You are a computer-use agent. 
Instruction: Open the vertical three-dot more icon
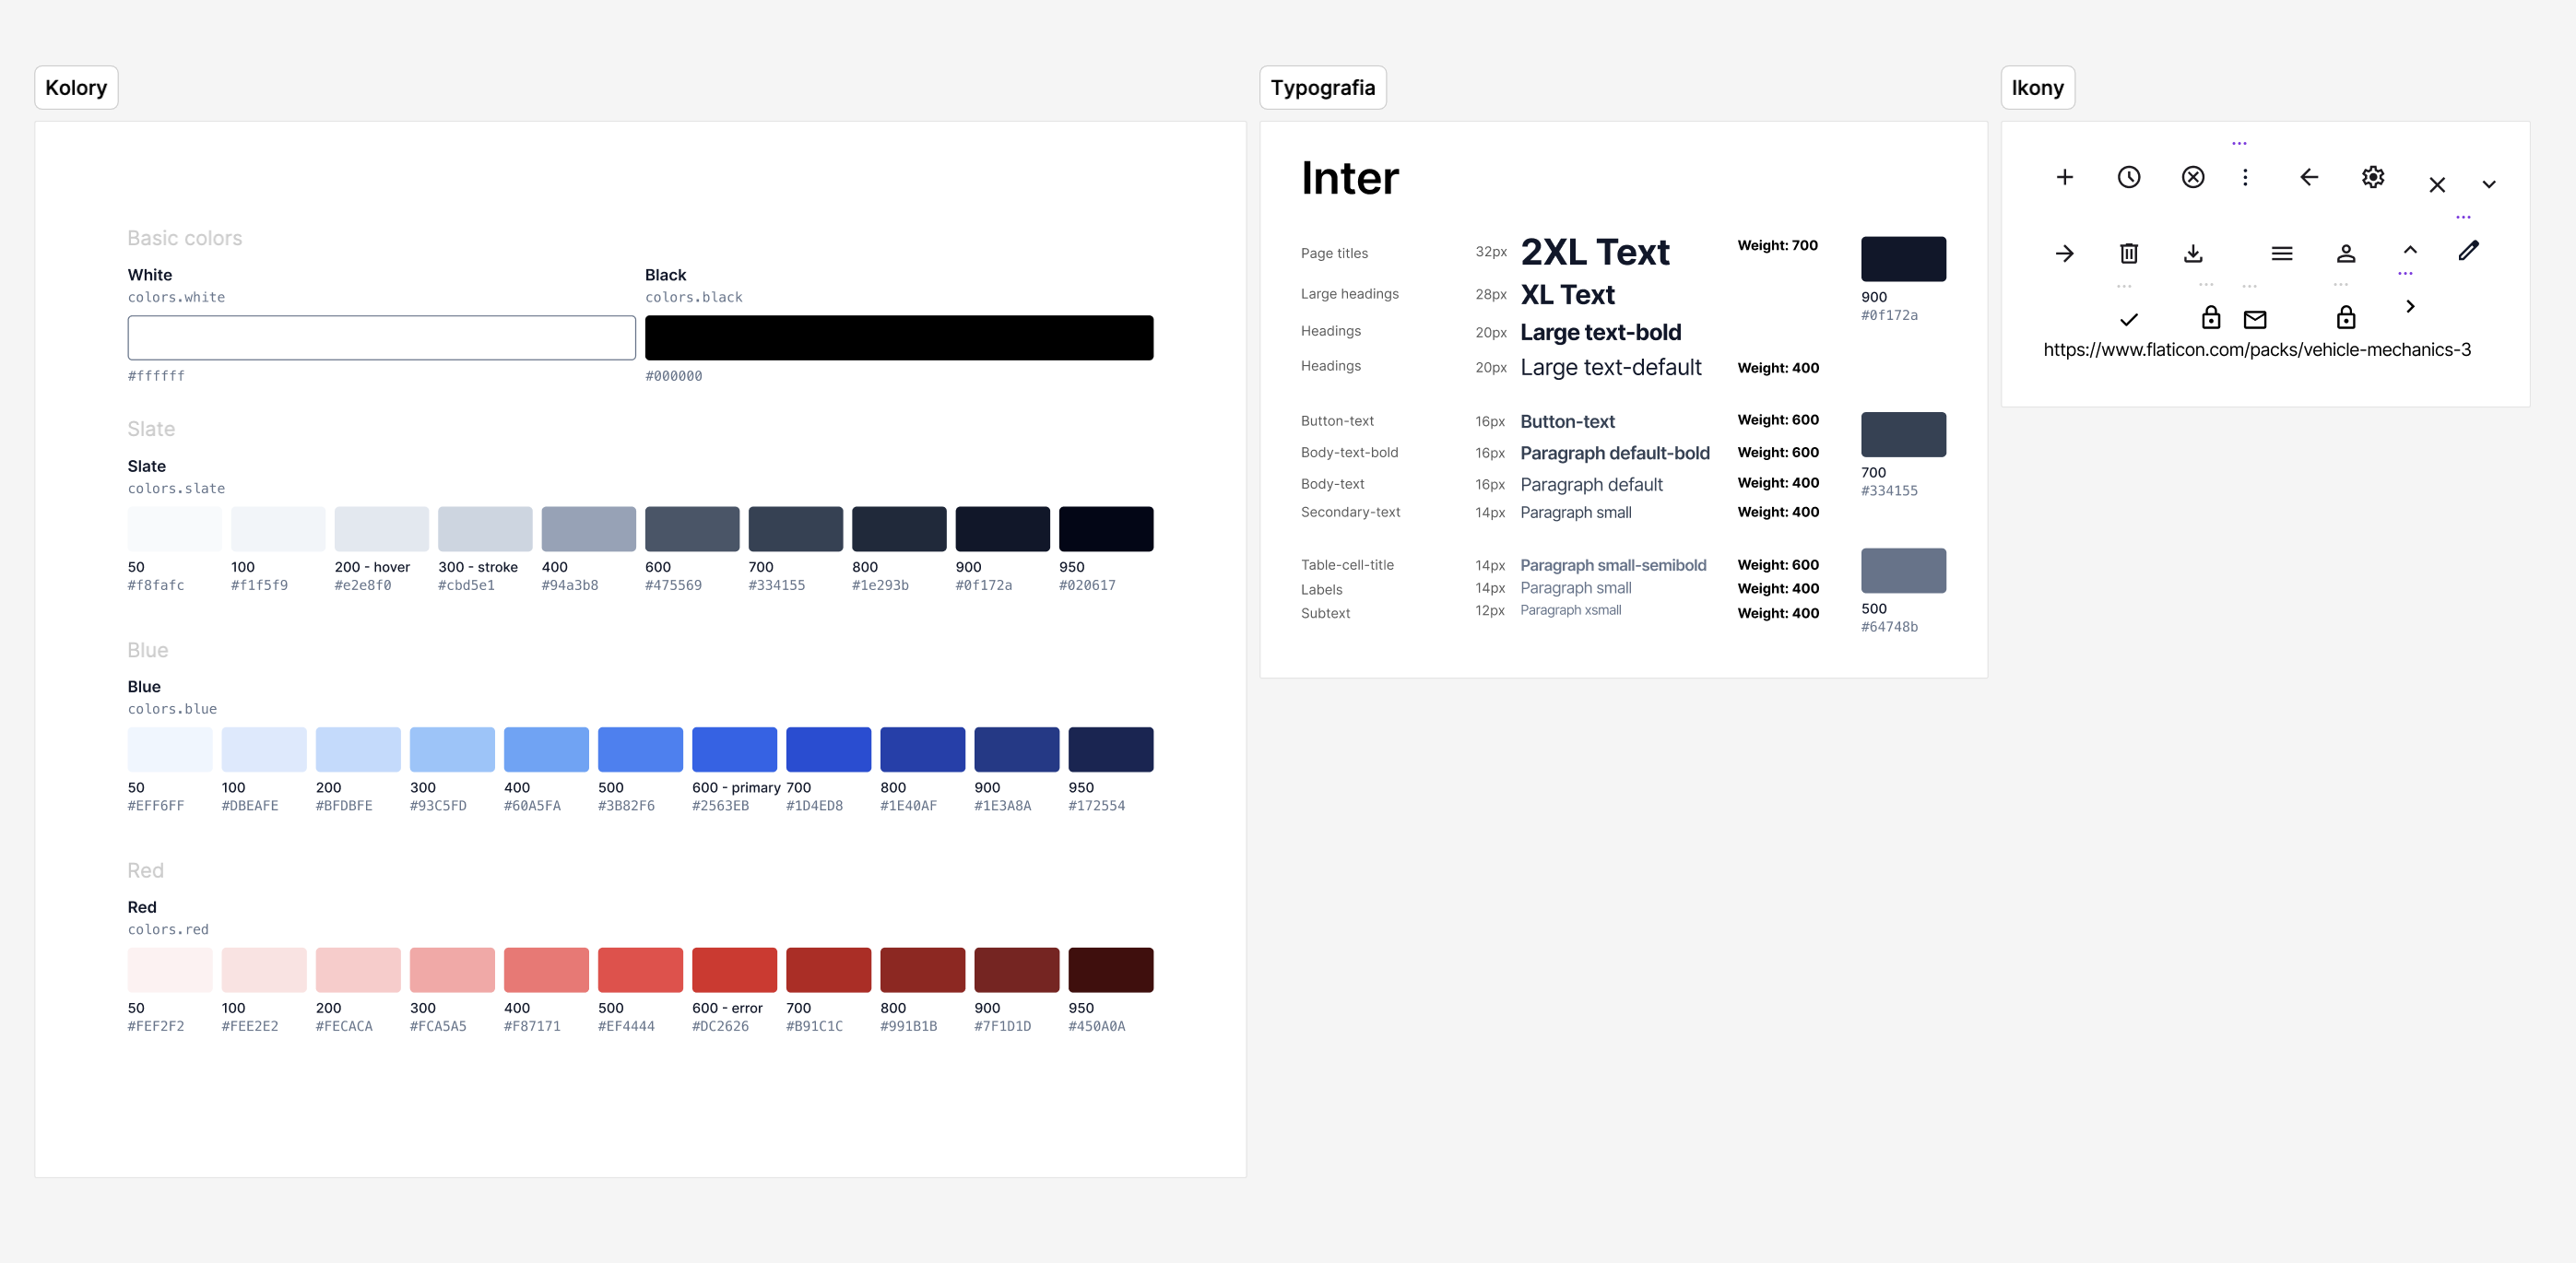[2245, 177]
